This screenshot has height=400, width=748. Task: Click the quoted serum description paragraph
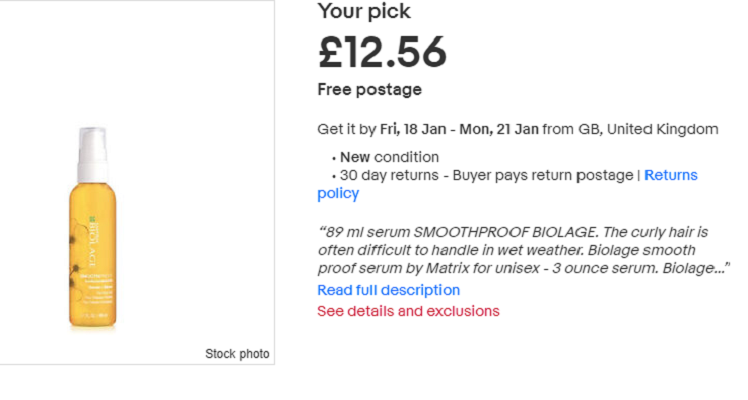(x=524, y=250)
